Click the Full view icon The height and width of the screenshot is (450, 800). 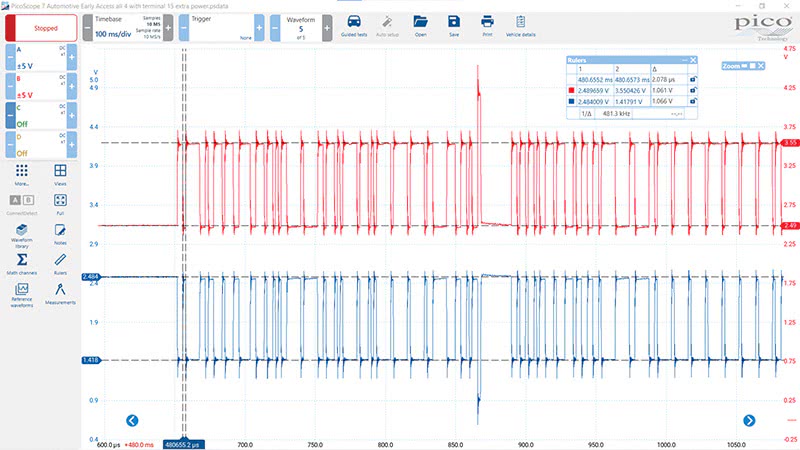(60, 204)
